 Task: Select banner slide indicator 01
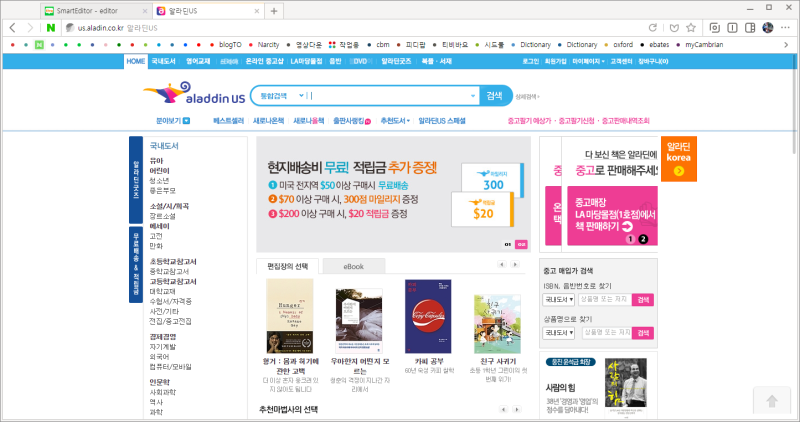pyautogui.click(x=508, y=244)
